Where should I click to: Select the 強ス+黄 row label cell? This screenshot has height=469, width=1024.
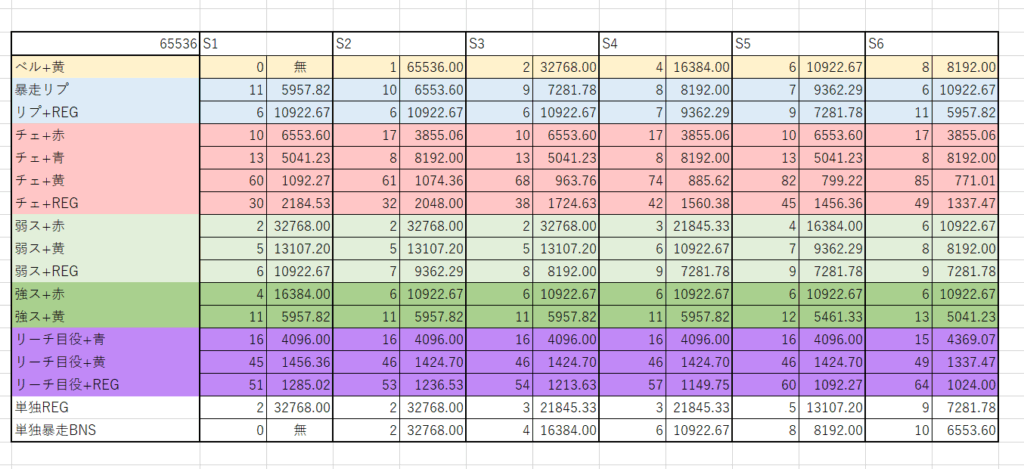point(106,316)
